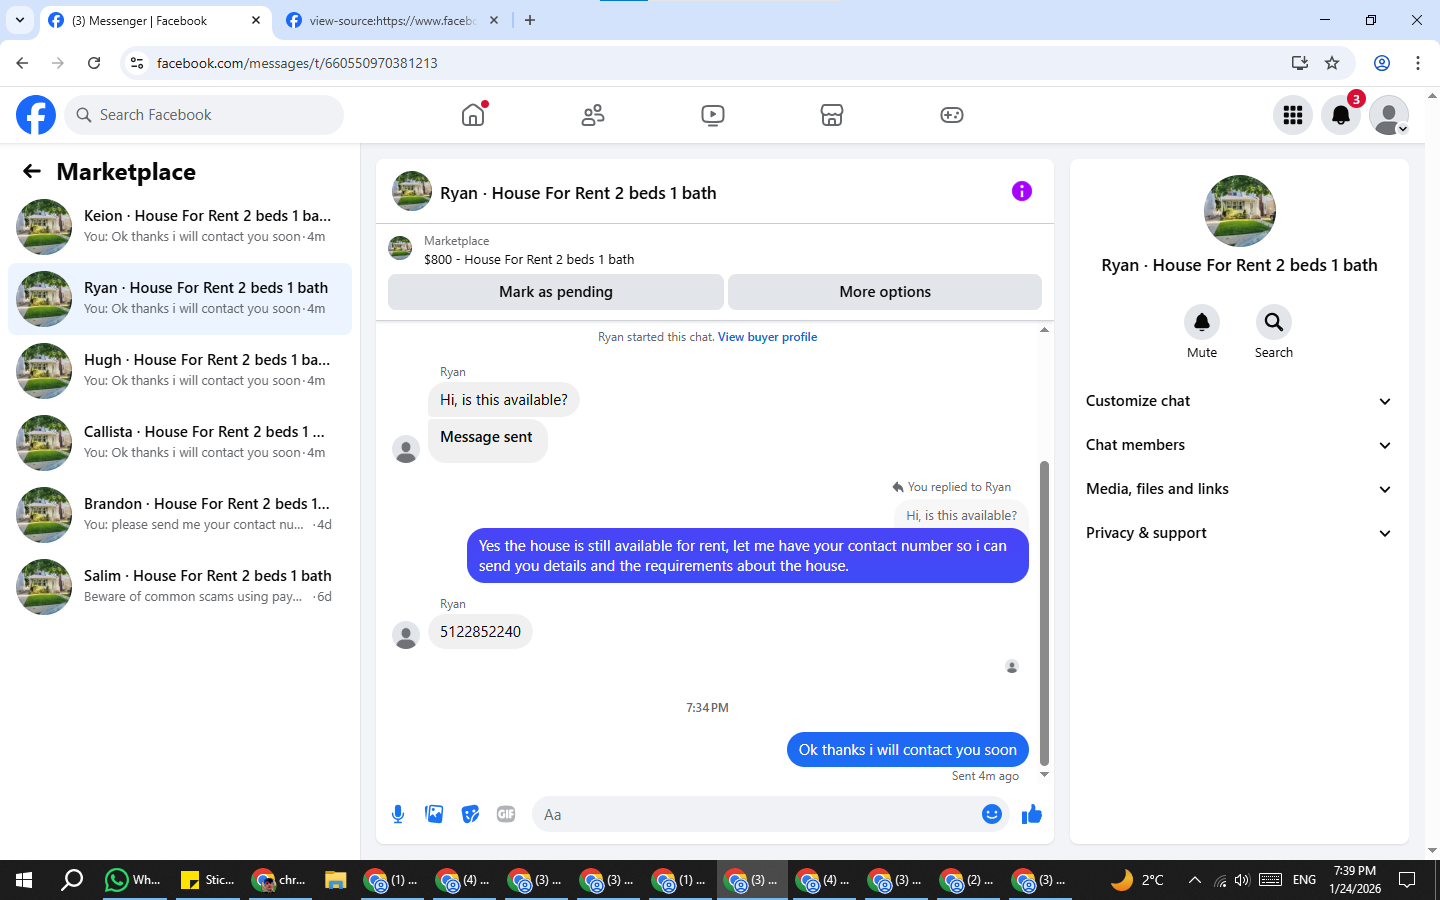Click the ENG language indicator
1440x900 pixels.
coord(1304,880)
